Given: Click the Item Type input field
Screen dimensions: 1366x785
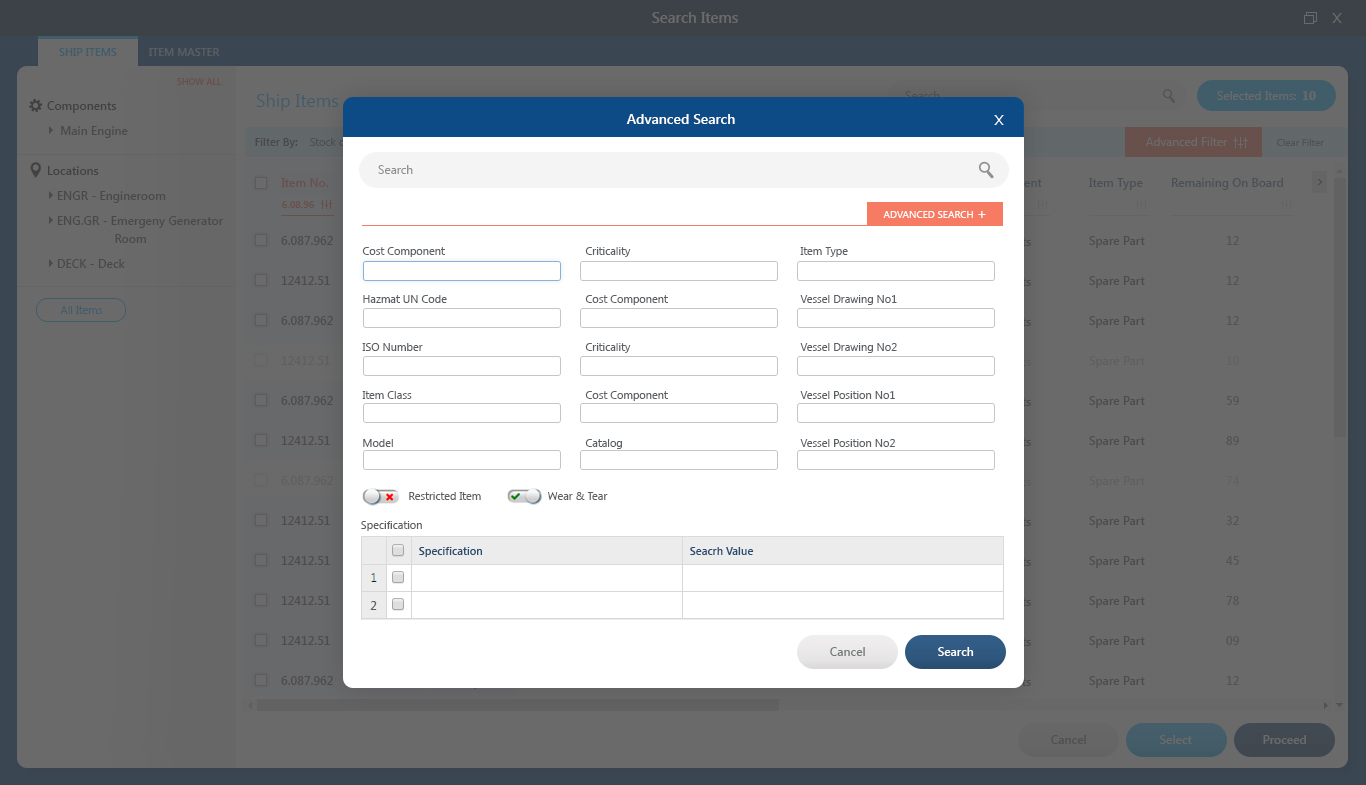Looking at the screenshot, I should (x=896, y=271).
